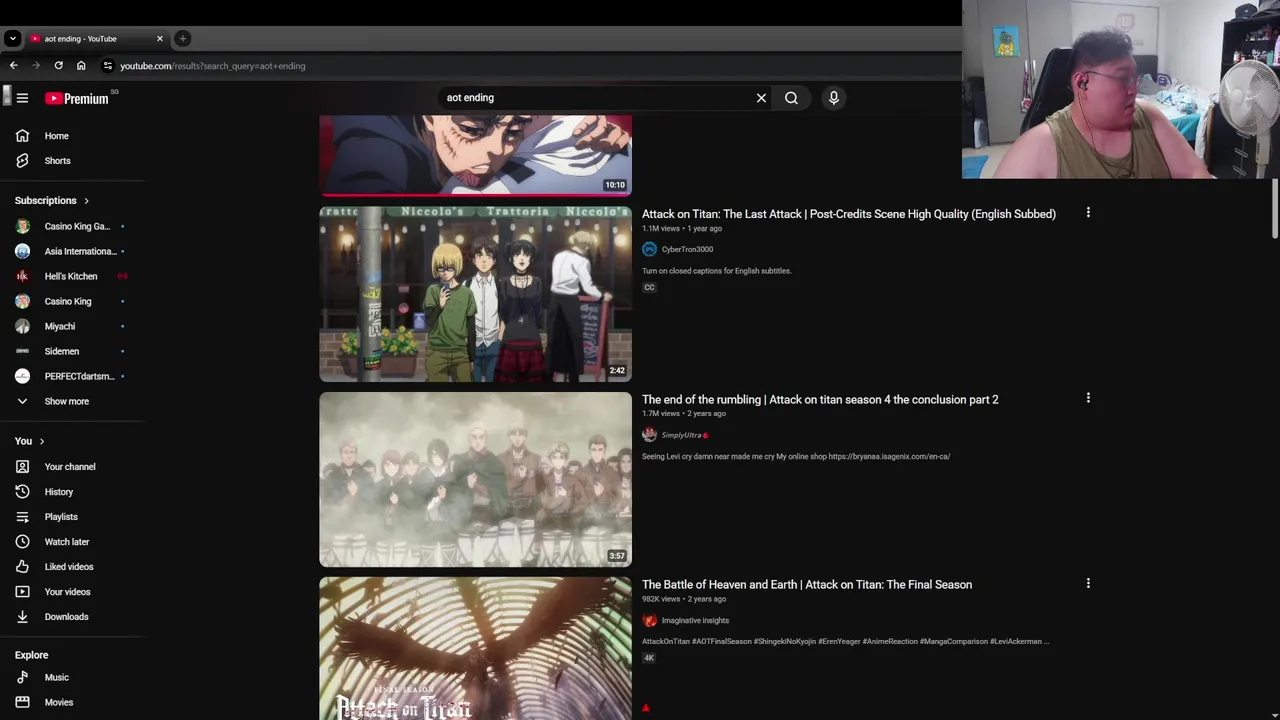Click description Turn on closed captions text
Screen dimensions: 1280x720
716,271
